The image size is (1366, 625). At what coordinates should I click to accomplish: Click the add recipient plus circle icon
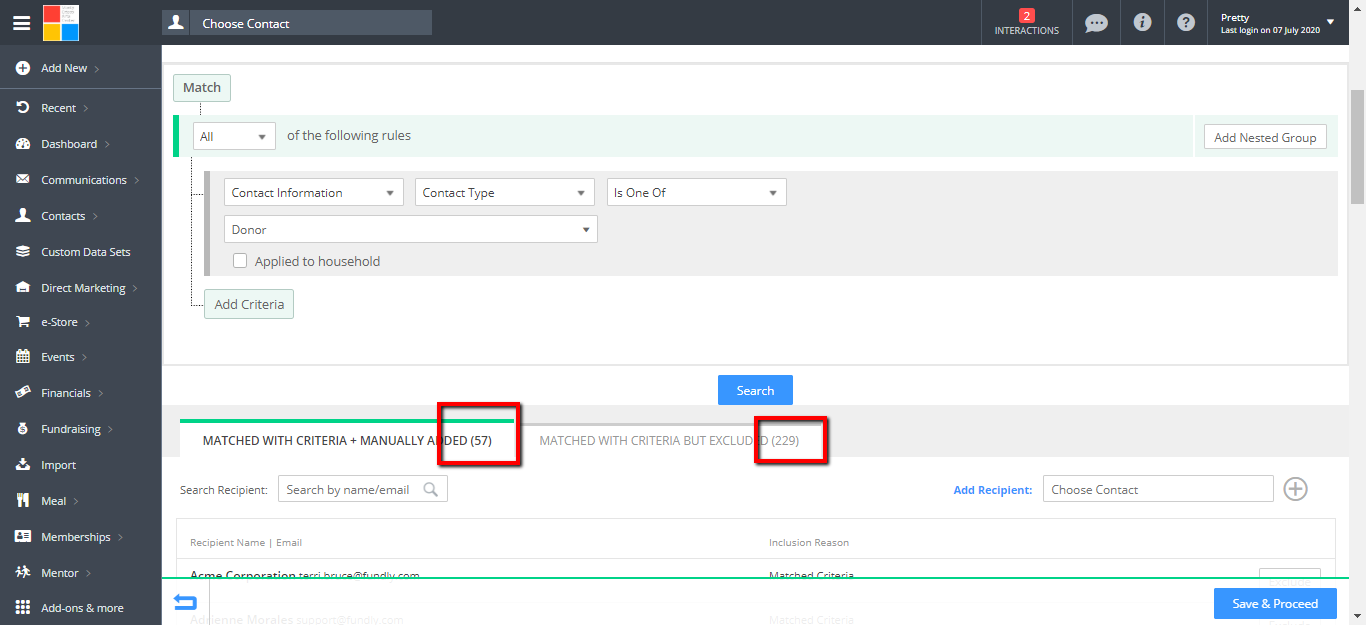pyautogui.click(x=1295, y=489)
